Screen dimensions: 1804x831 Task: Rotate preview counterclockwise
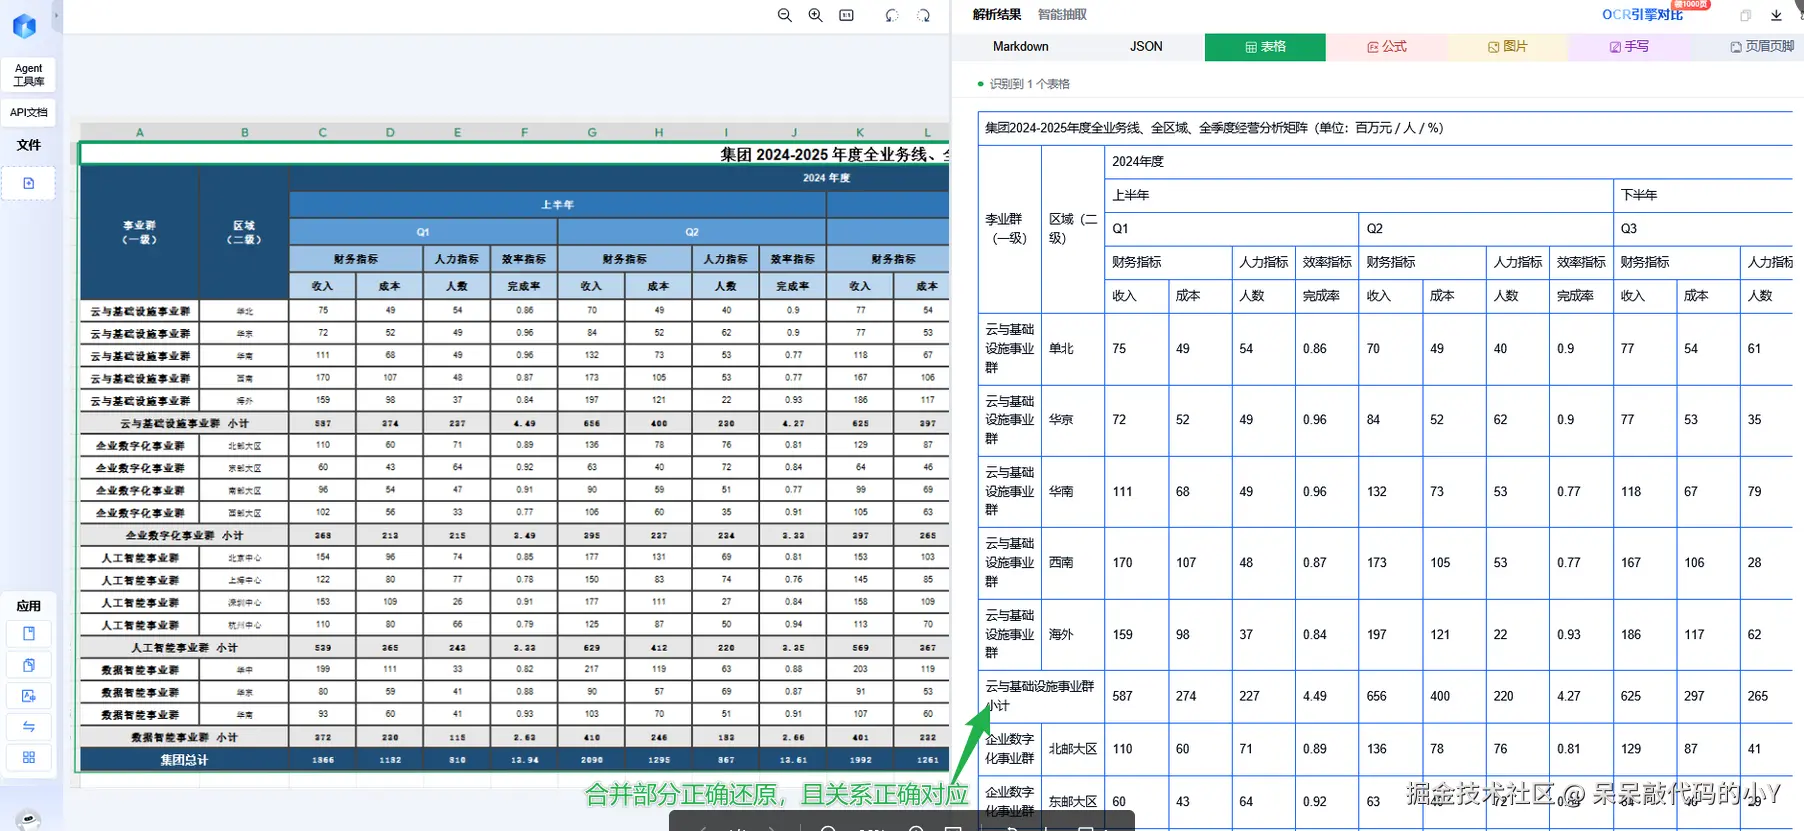tap(892, 15)
